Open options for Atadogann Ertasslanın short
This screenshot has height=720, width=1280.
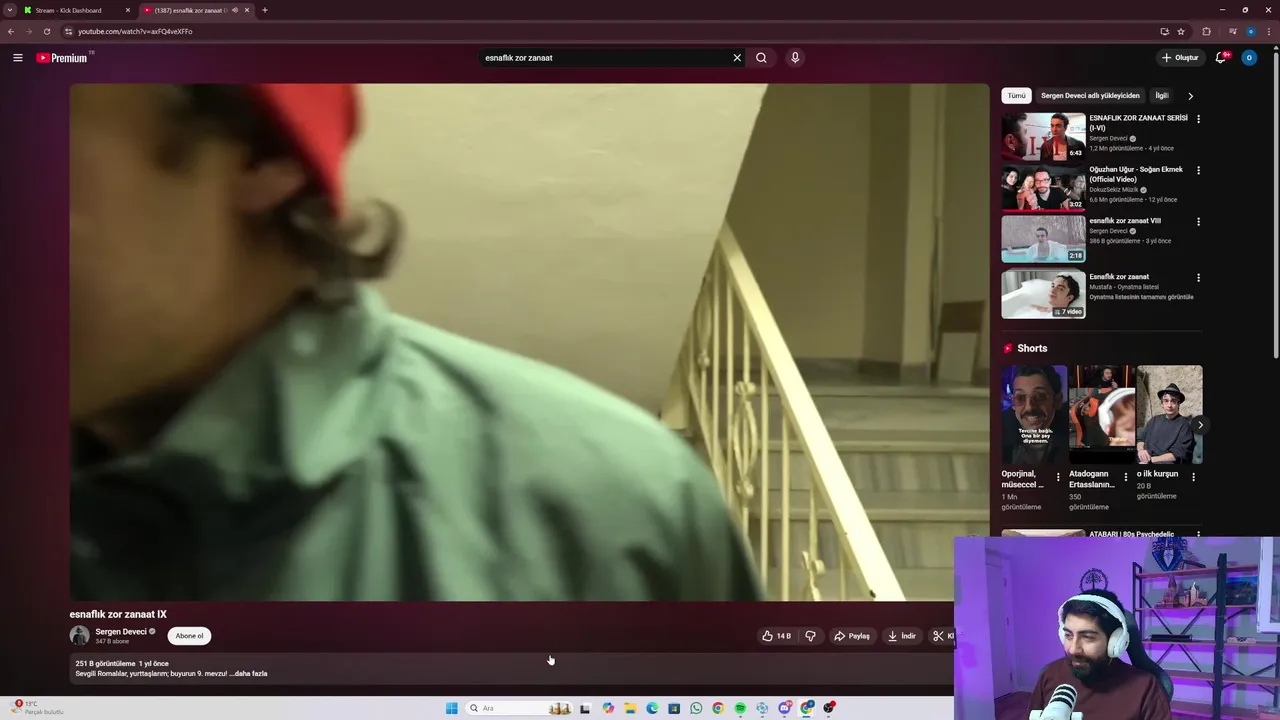pos(1125,477)
